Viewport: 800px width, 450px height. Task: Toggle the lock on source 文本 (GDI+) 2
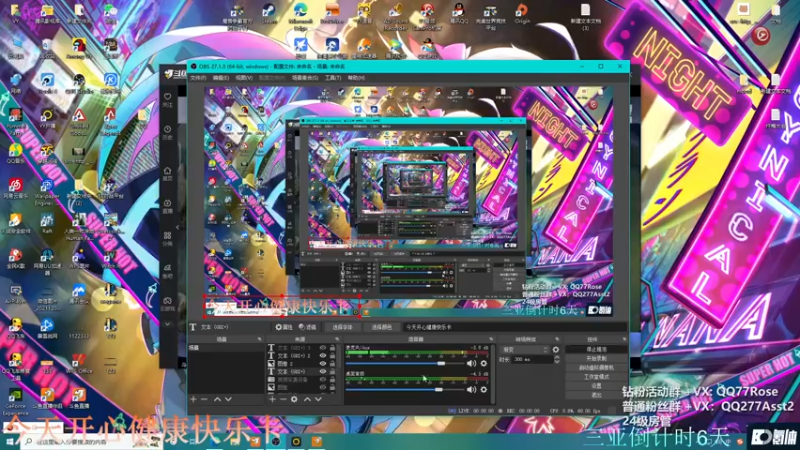coord(332,356)
